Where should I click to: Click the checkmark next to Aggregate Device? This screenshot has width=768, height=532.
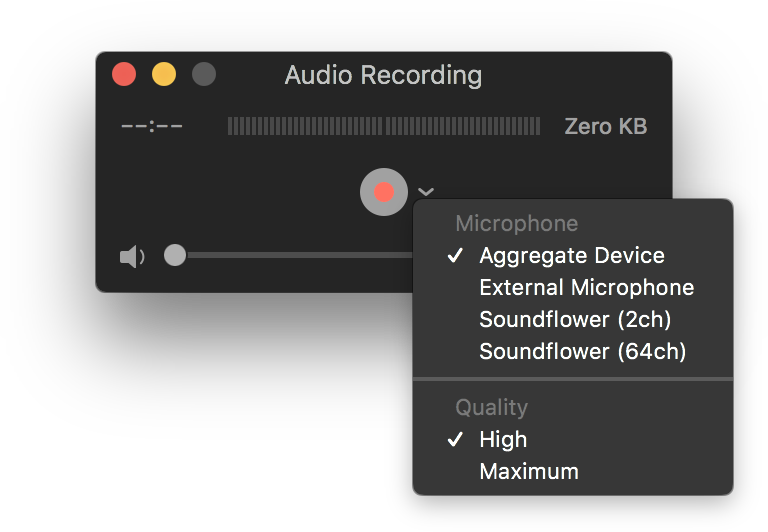[x=456, y=255]
